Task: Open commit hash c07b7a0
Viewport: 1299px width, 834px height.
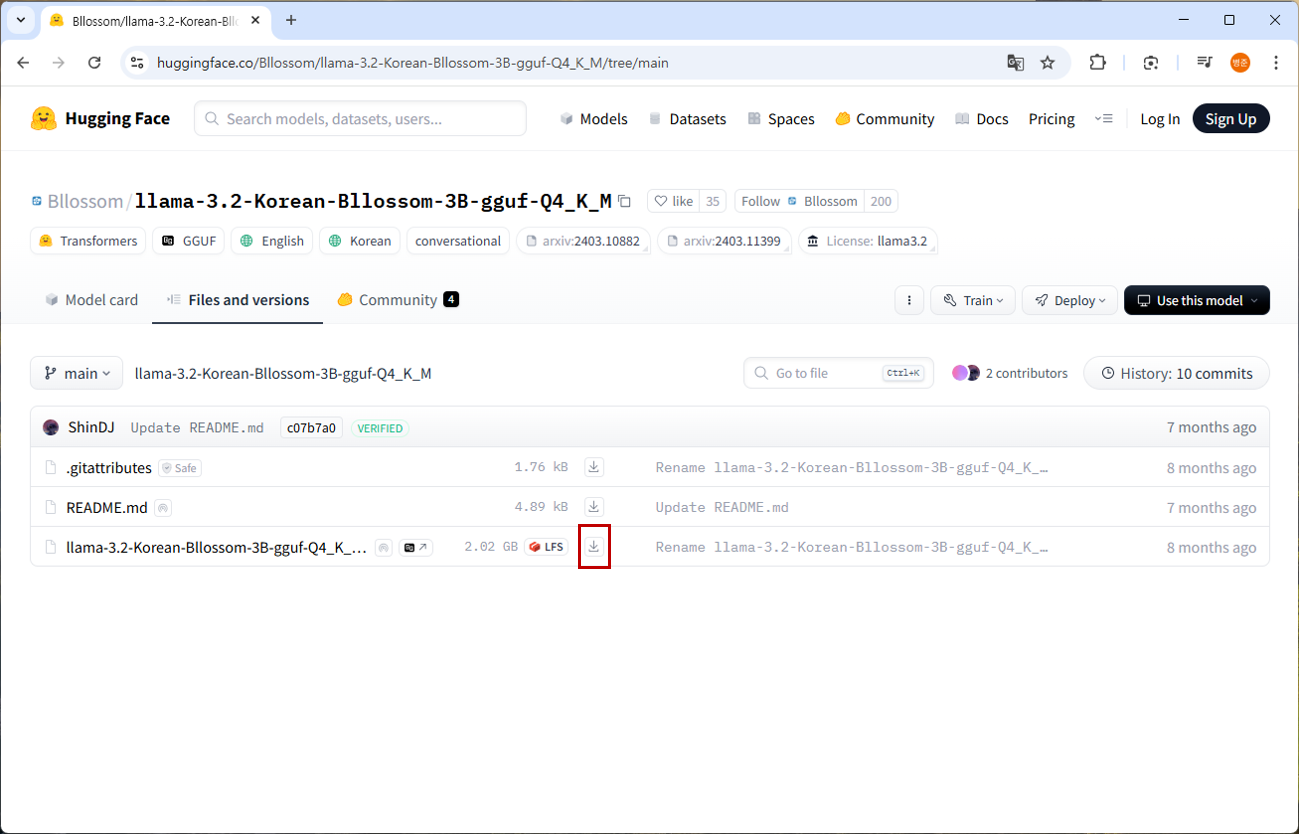Action: click(x=311, y=428)
